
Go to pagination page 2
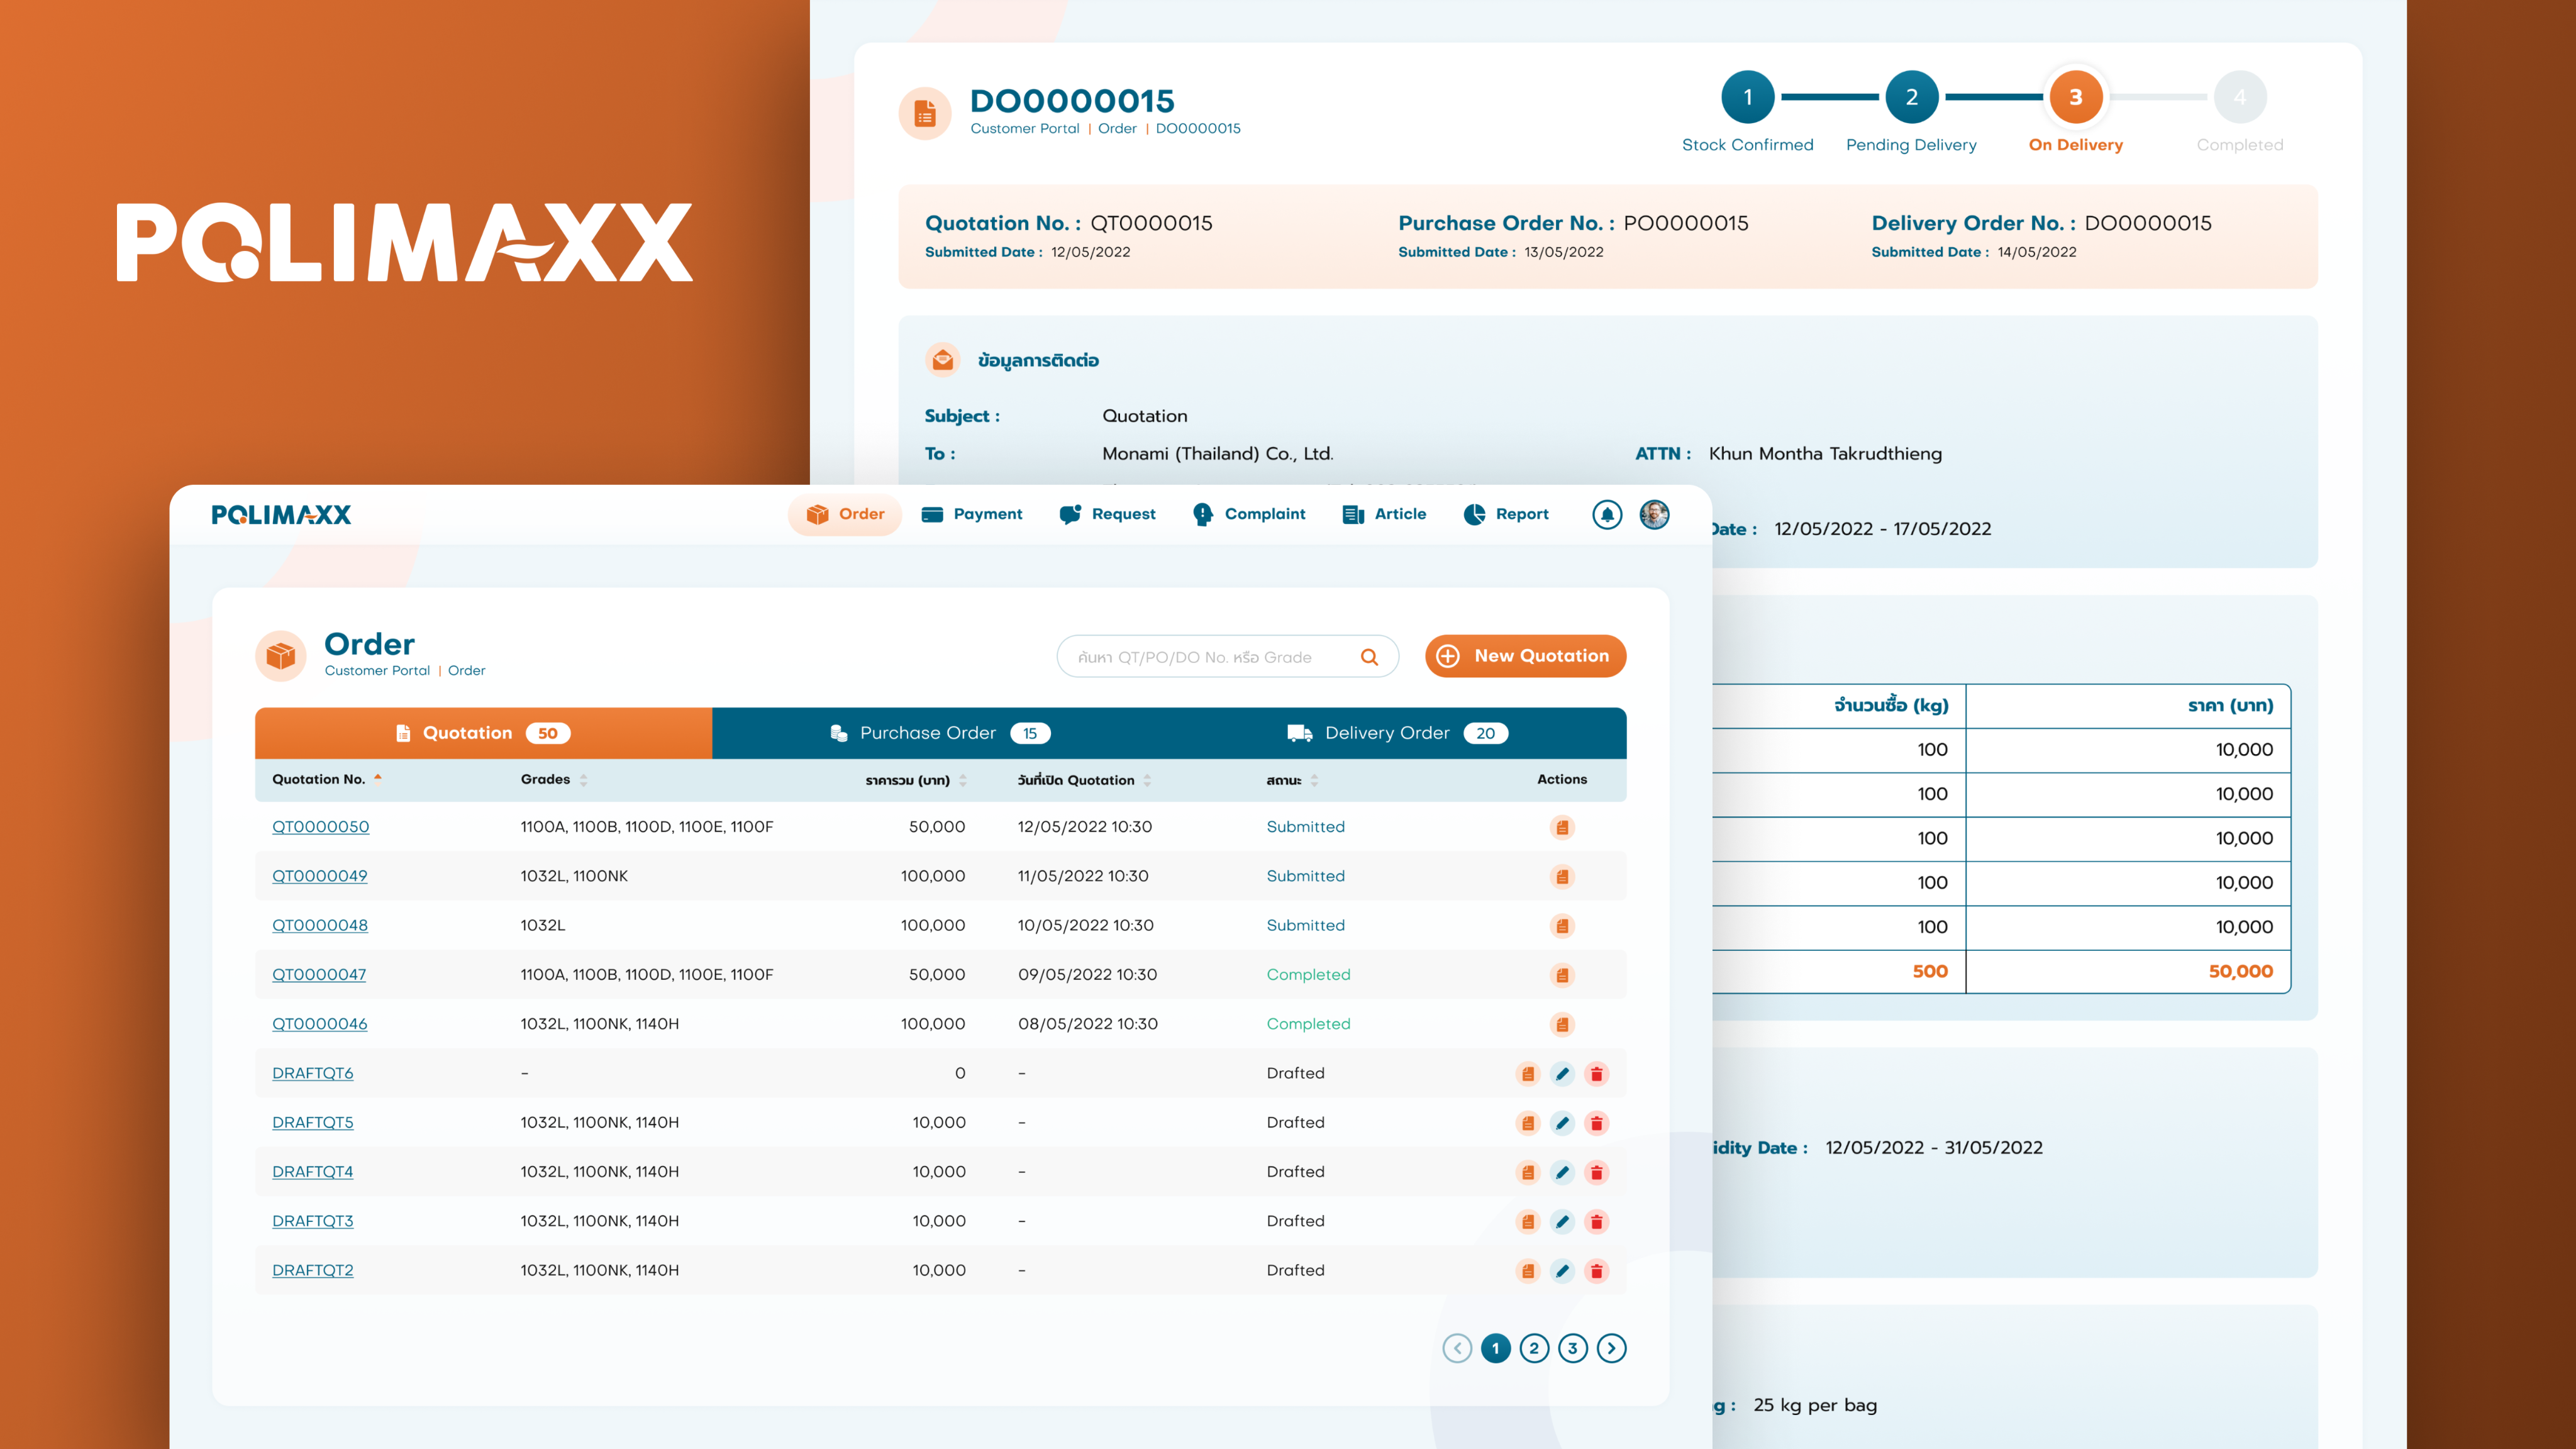click(x=1533, y=1348)
